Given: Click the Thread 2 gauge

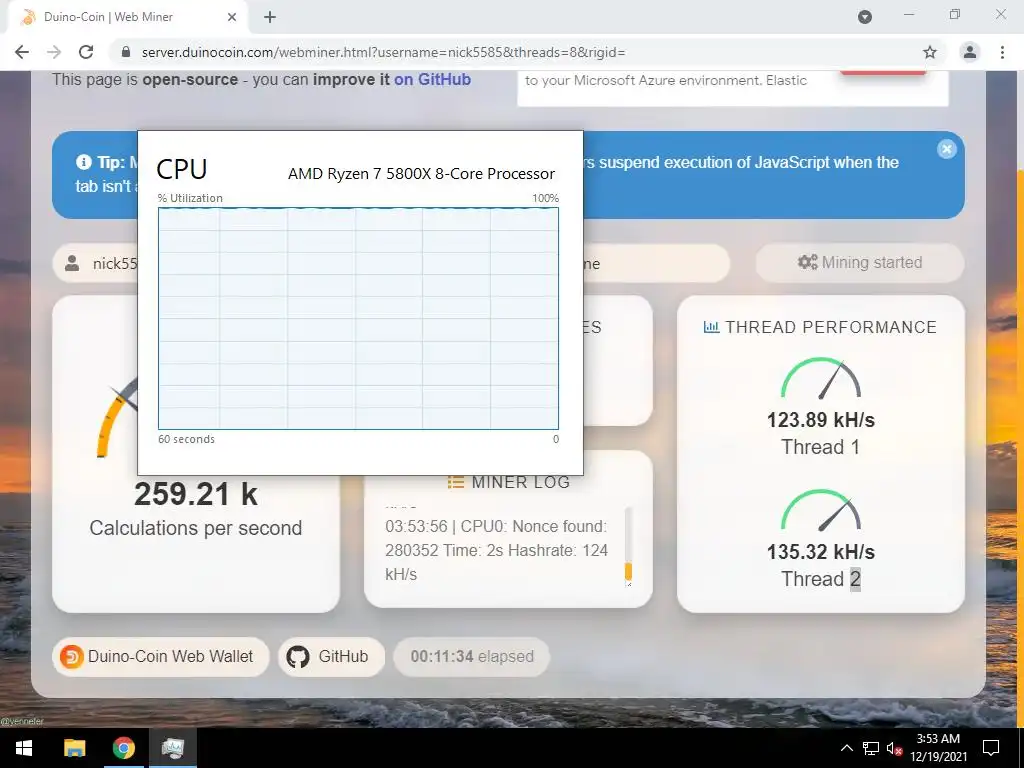Looking at the screenshot, I should [x=821, y=510].
